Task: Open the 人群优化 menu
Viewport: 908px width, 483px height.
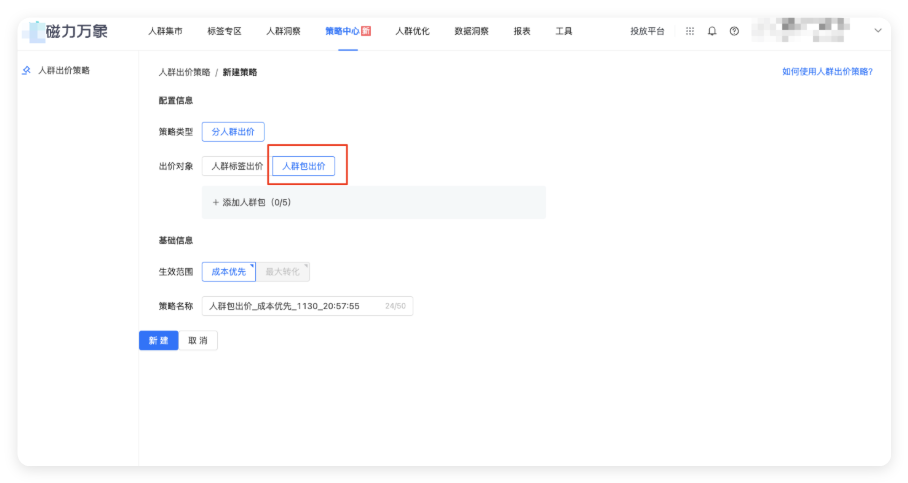Action: click(x=412, y=31)
